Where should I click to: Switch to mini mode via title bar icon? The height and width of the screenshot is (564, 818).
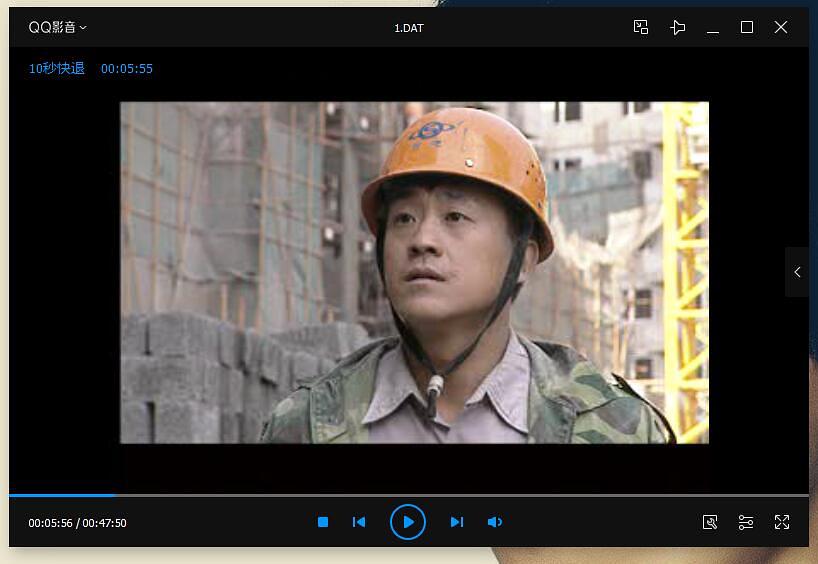(x=641, y=27)
